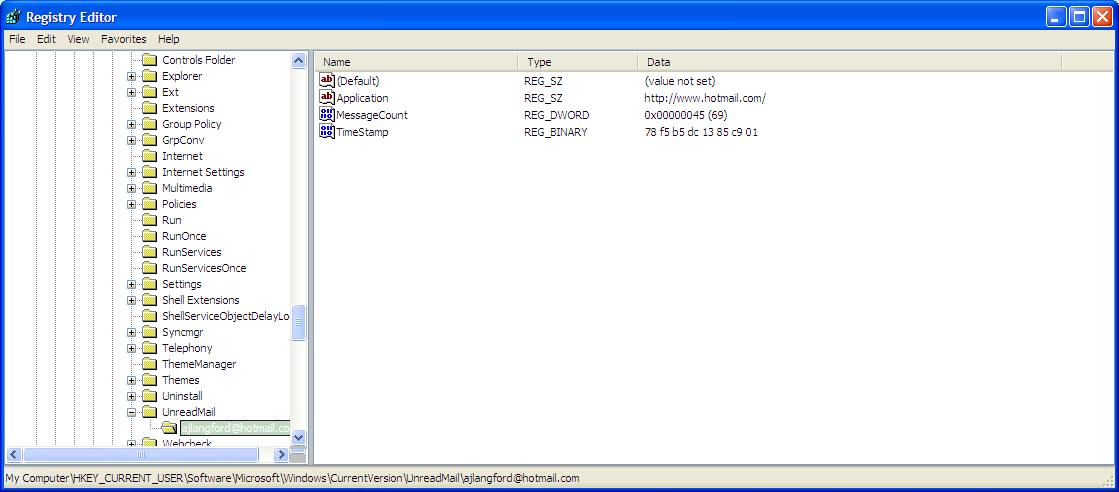Select the Policies tree item
This screenshot has width=1119, height=492.
(x=179, y=204)
